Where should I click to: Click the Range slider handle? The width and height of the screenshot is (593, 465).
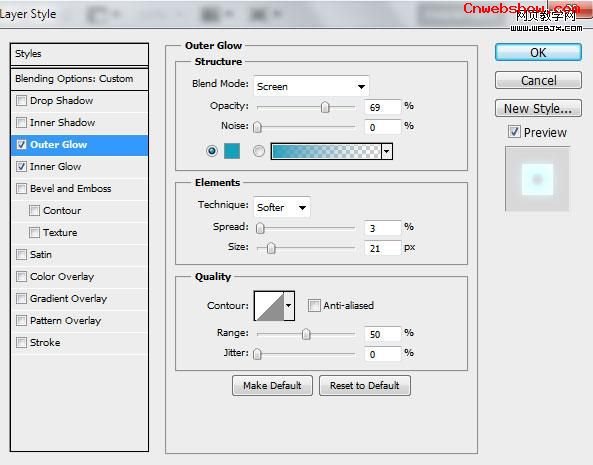306,334
